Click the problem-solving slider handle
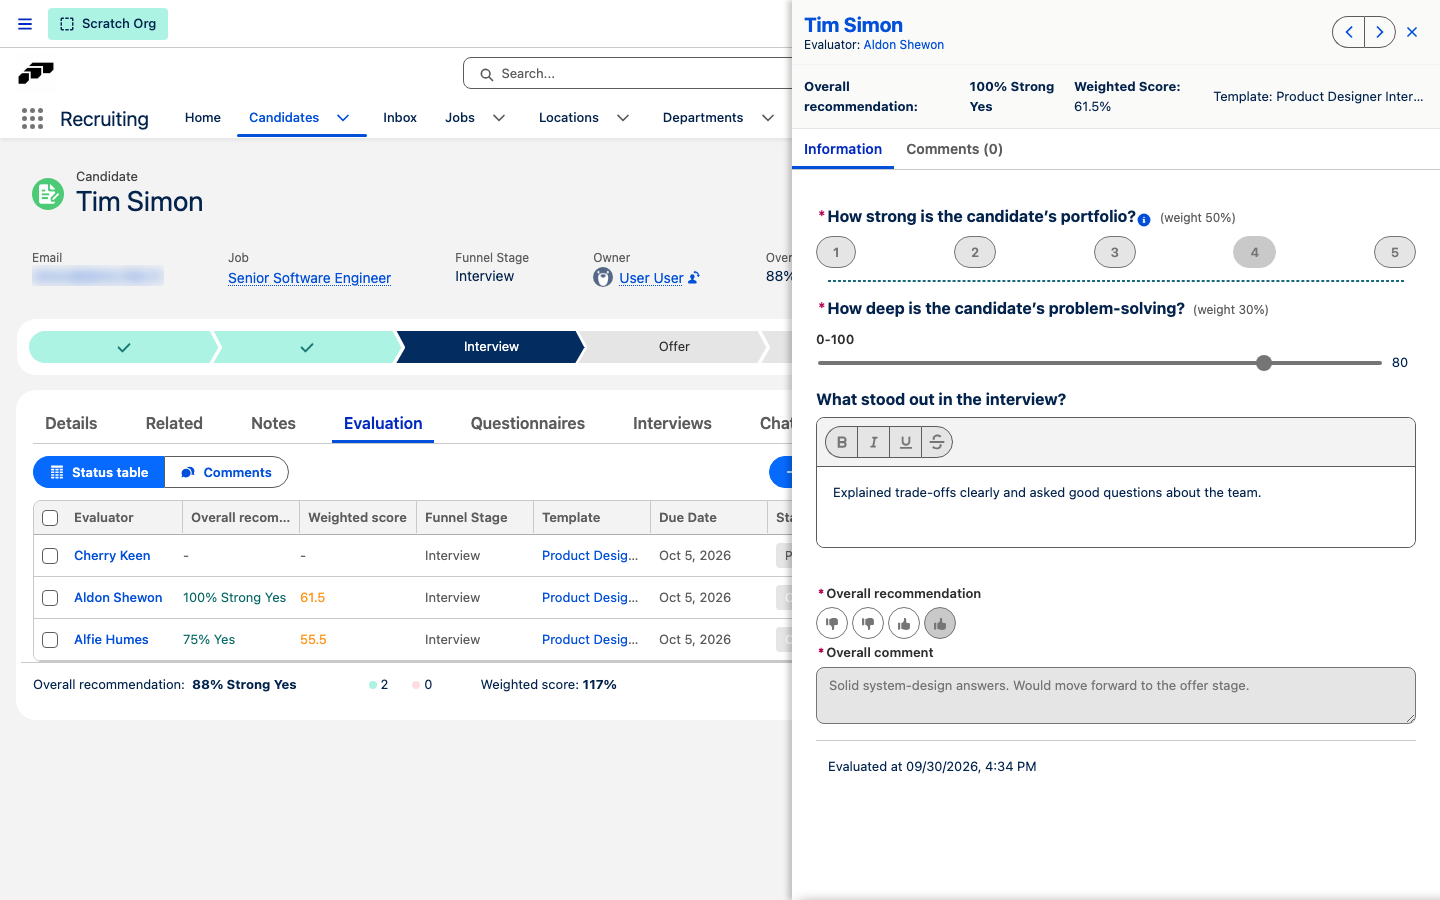The width and height of the screenshot is (1440, 900). [1264, 363]
